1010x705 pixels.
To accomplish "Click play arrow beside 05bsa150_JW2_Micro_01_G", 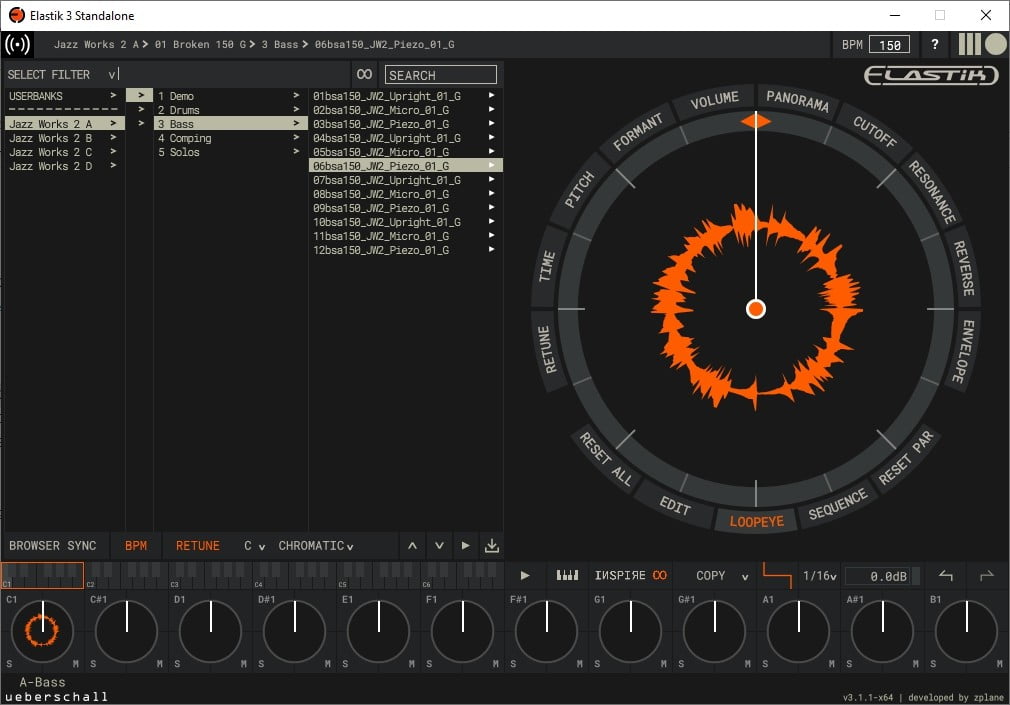I will (491, 151).
